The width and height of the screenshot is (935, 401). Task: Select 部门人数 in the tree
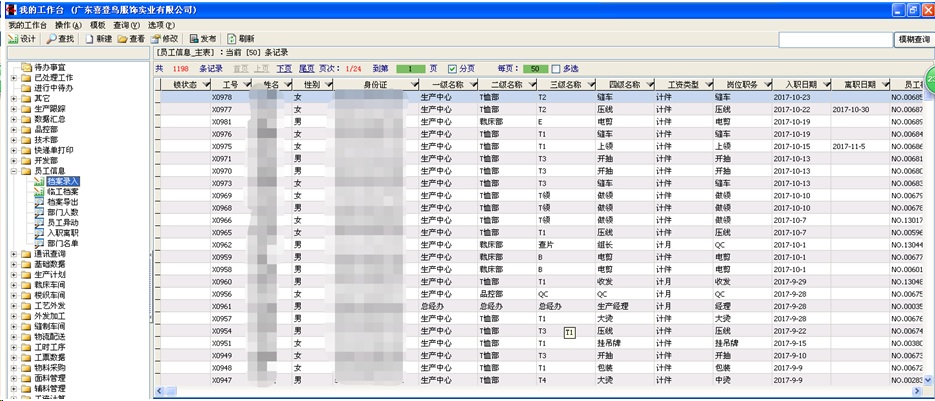[x=62, y=212]
